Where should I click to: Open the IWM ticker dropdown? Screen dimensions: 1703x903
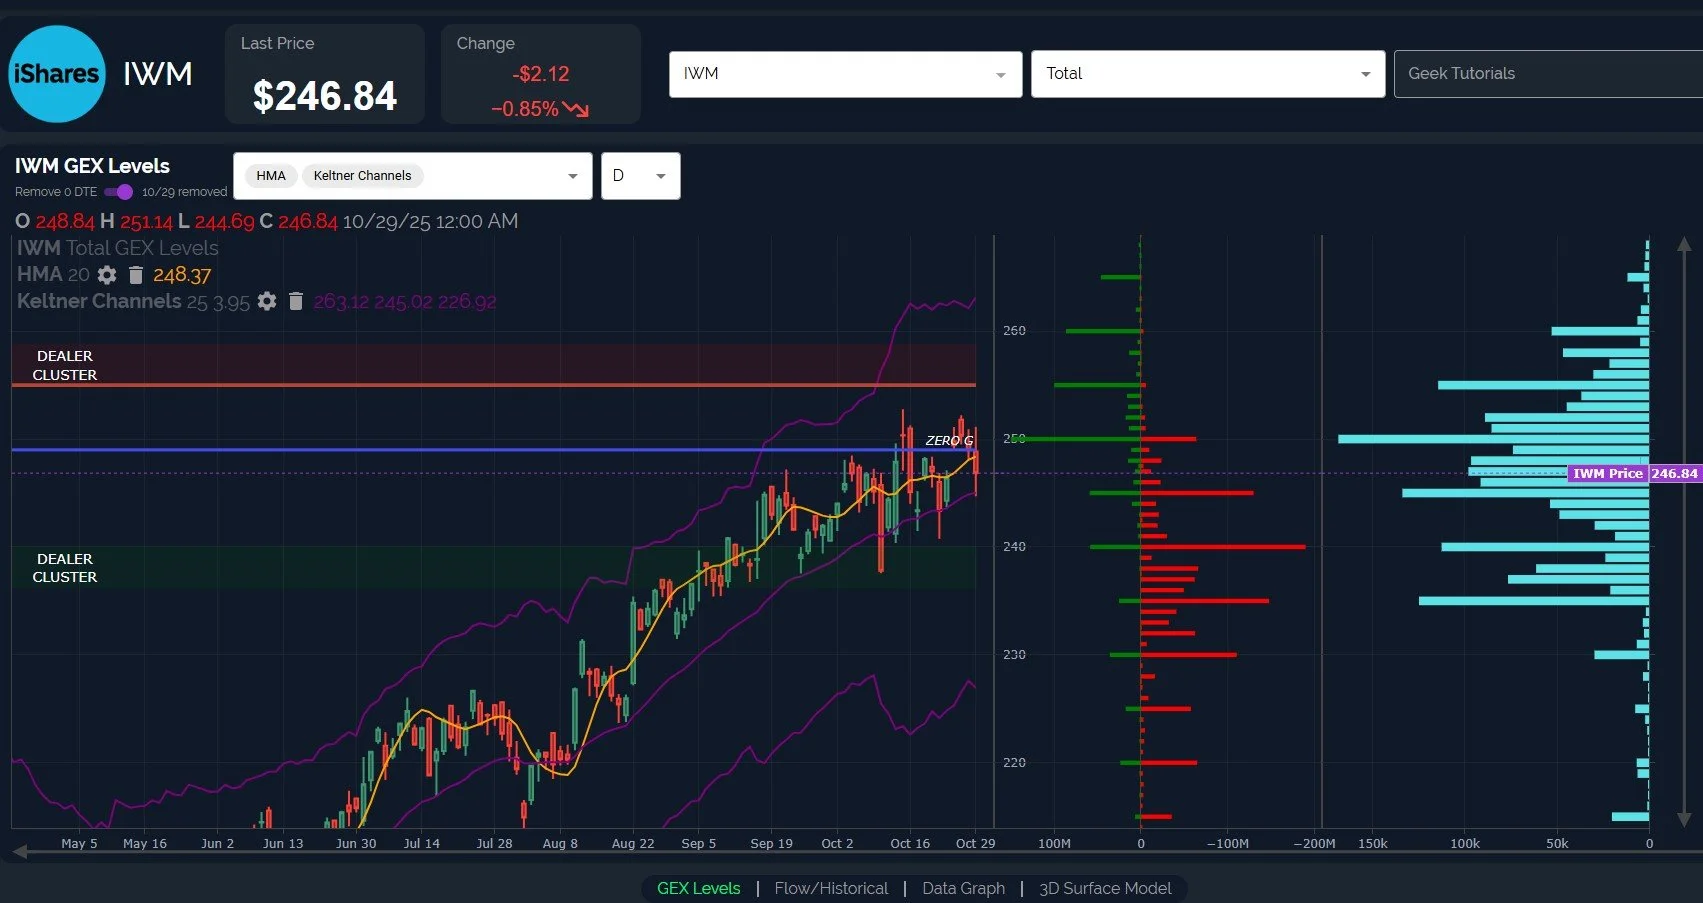845,74
